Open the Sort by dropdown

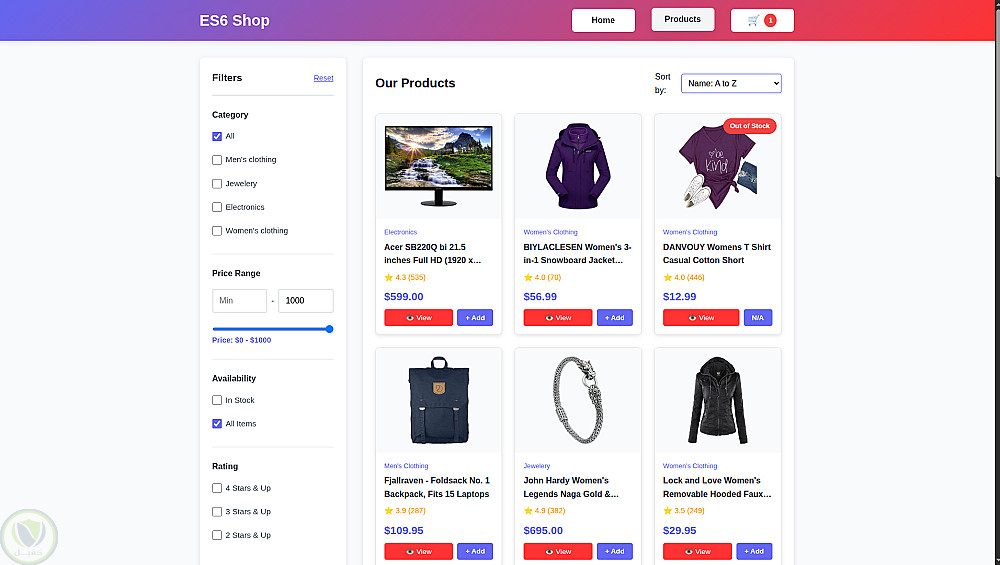click(x=731, y=84)
